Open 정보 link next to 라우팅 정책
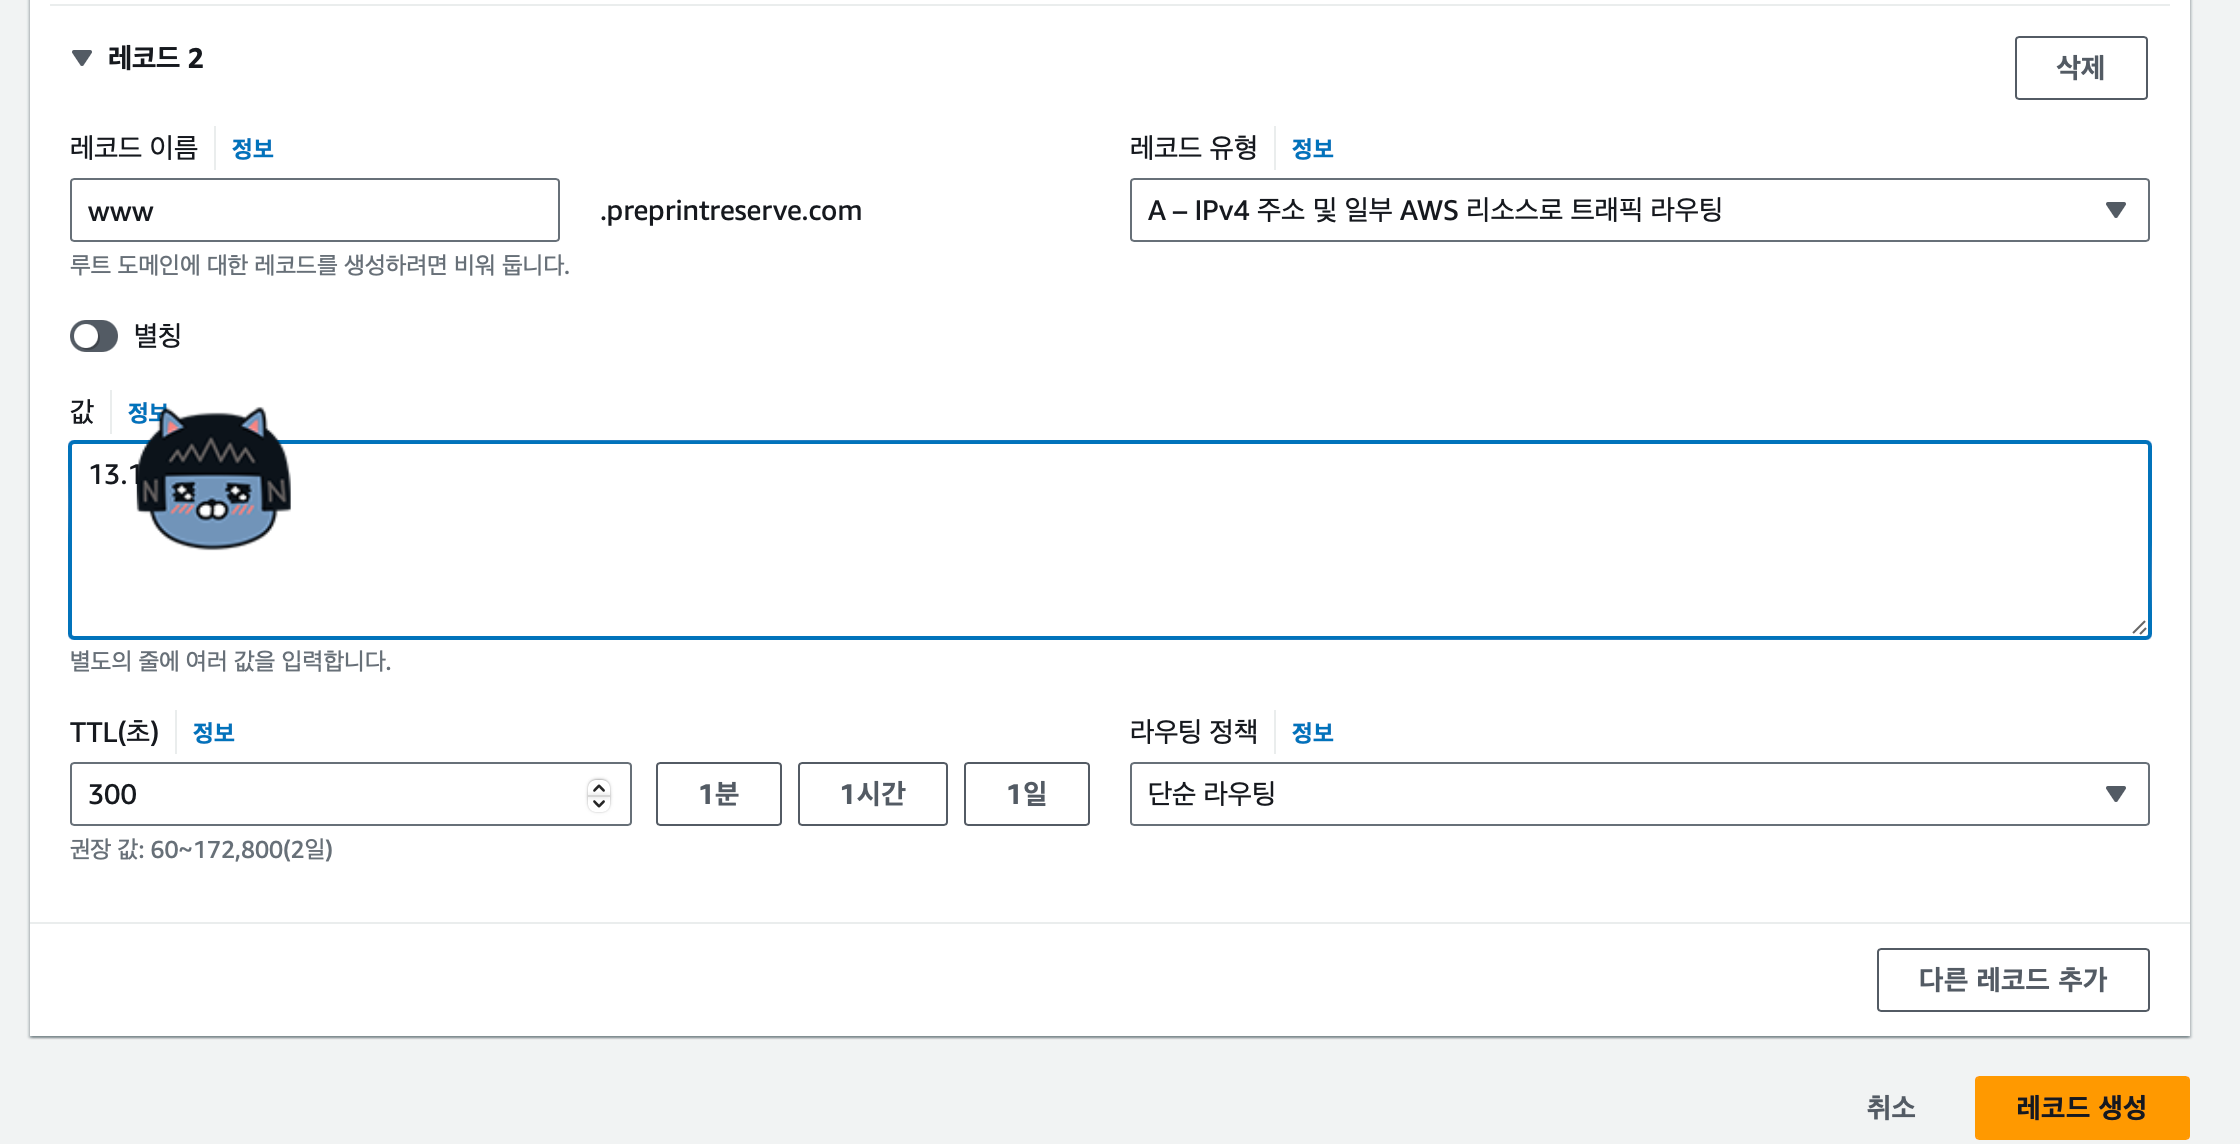The height and width of the screenshot is (1144, 2240). tap(1312, 733)
